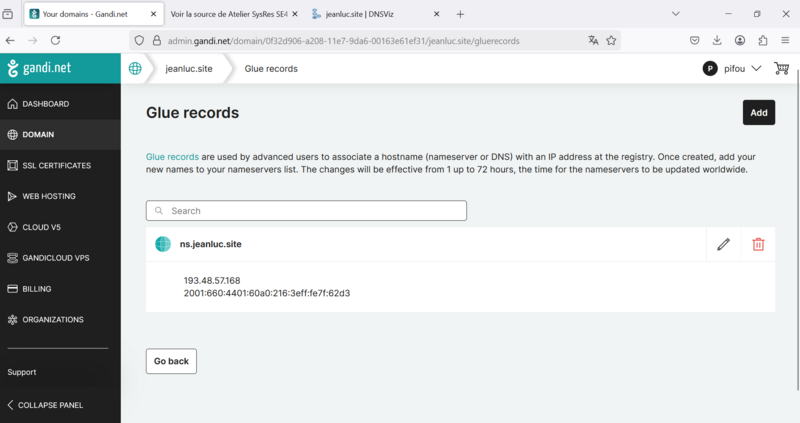Delete the ns.jeanluc.site glue record
The image size is (800, 423).
758,244
